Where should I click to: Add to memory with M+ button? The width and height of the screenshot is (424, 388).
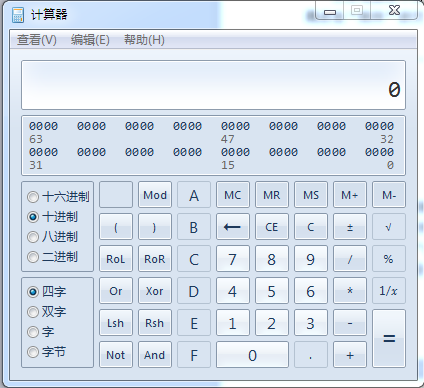[x=350, y=195]
